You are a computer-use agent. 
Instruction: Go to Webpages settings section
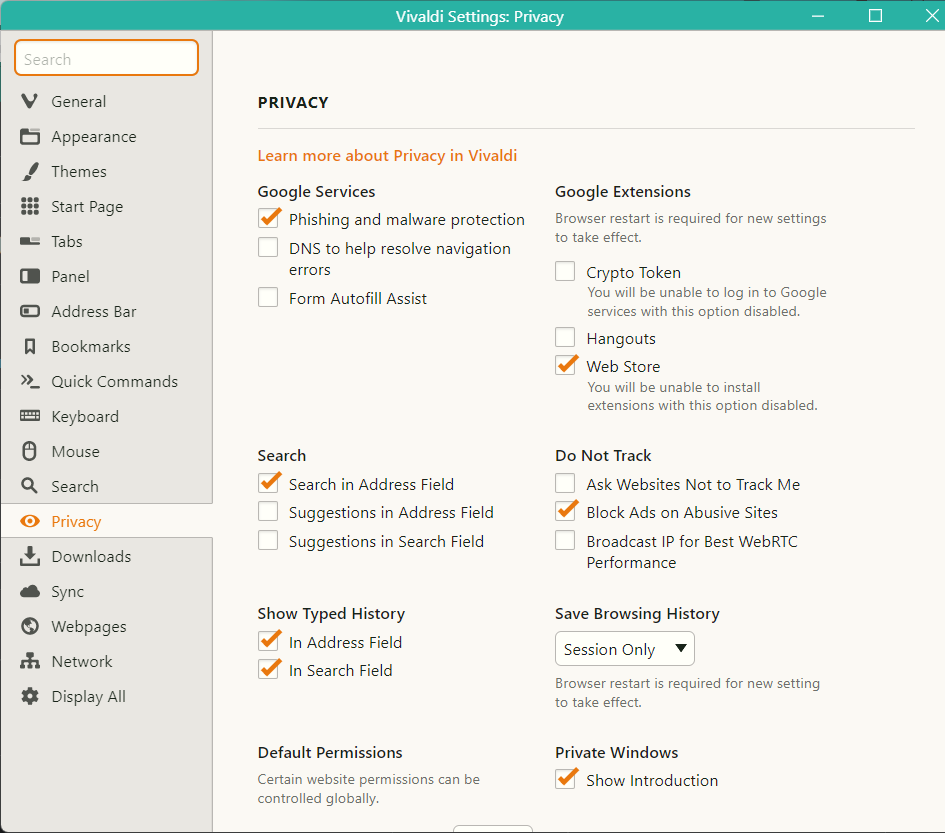point(88,627)
